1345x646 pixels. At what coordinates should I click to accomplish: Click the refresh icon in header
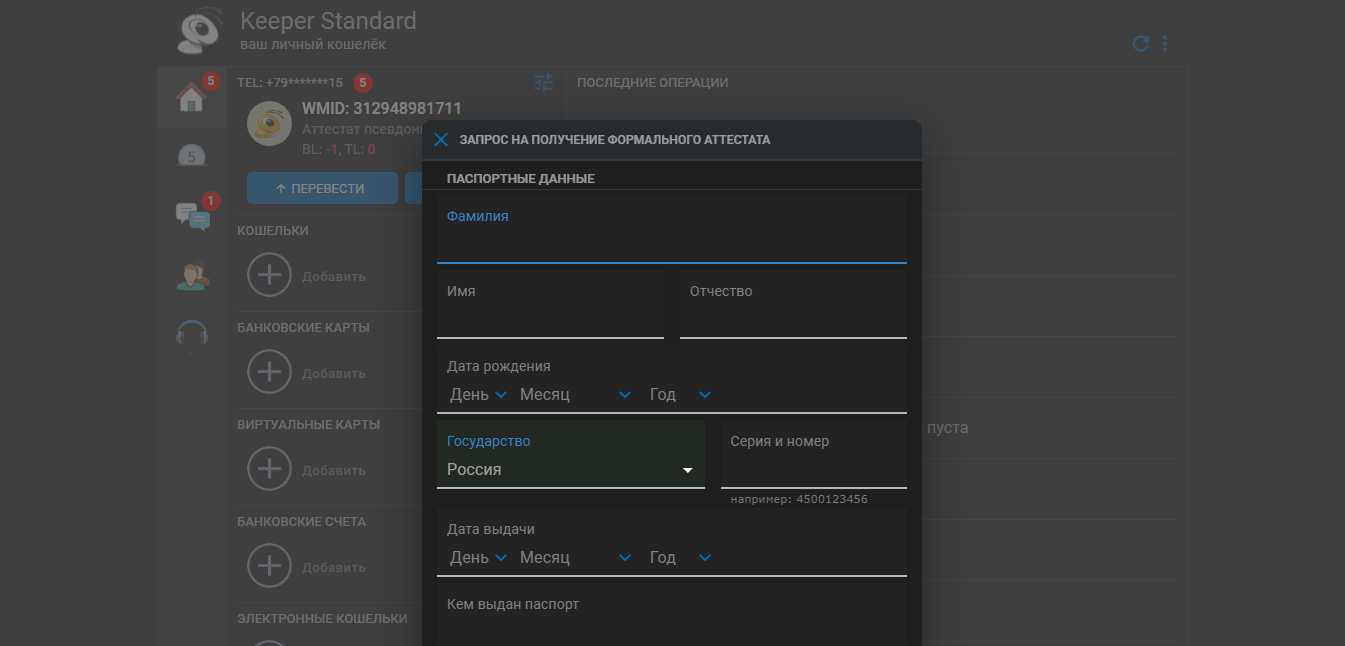point(1140,44)
